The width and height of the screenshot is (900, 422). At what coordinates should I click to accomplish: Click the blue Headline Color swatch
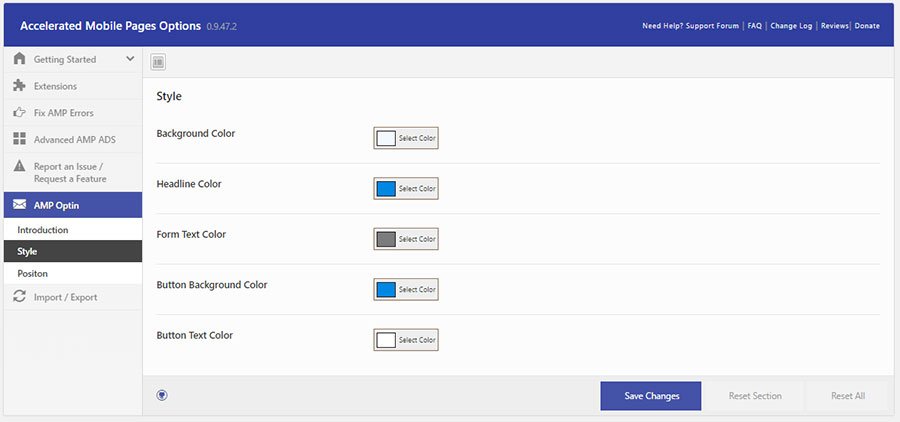(386, 188)
